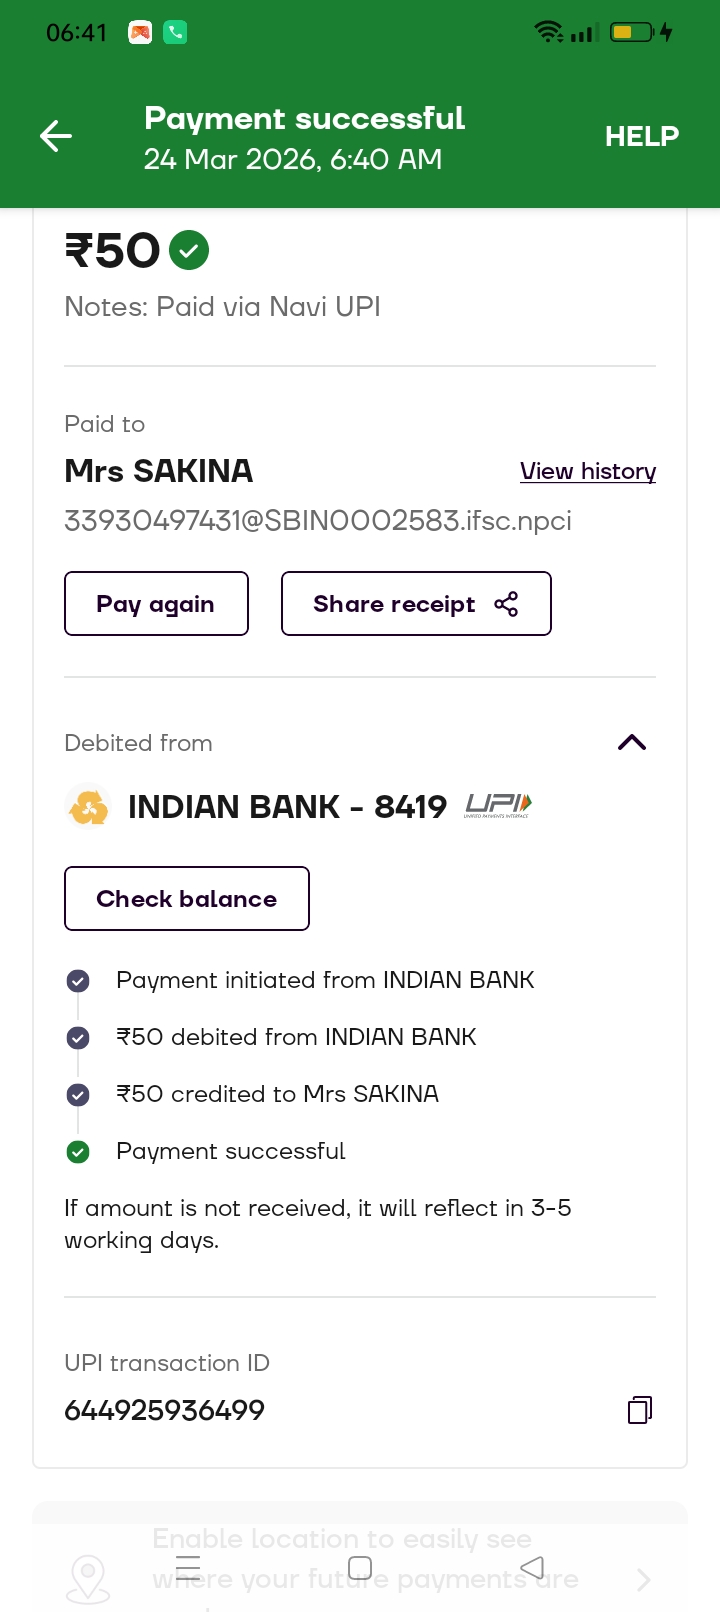Open View history link

[x=588, y=471]
